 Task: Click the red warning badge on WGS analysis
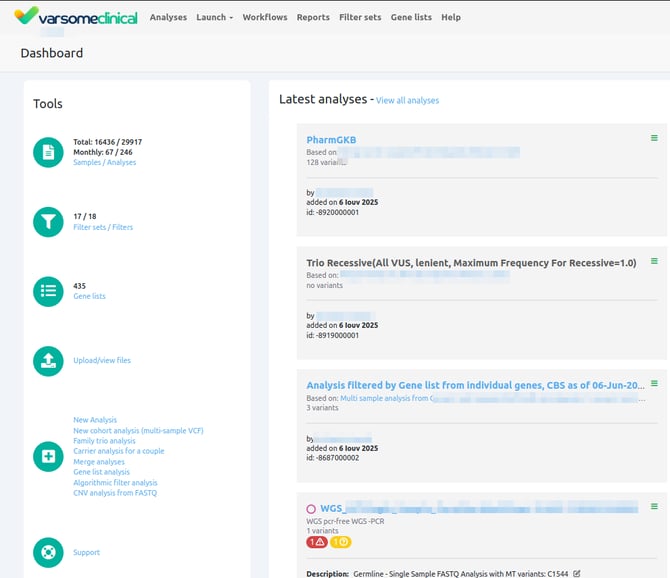(316, 542)
